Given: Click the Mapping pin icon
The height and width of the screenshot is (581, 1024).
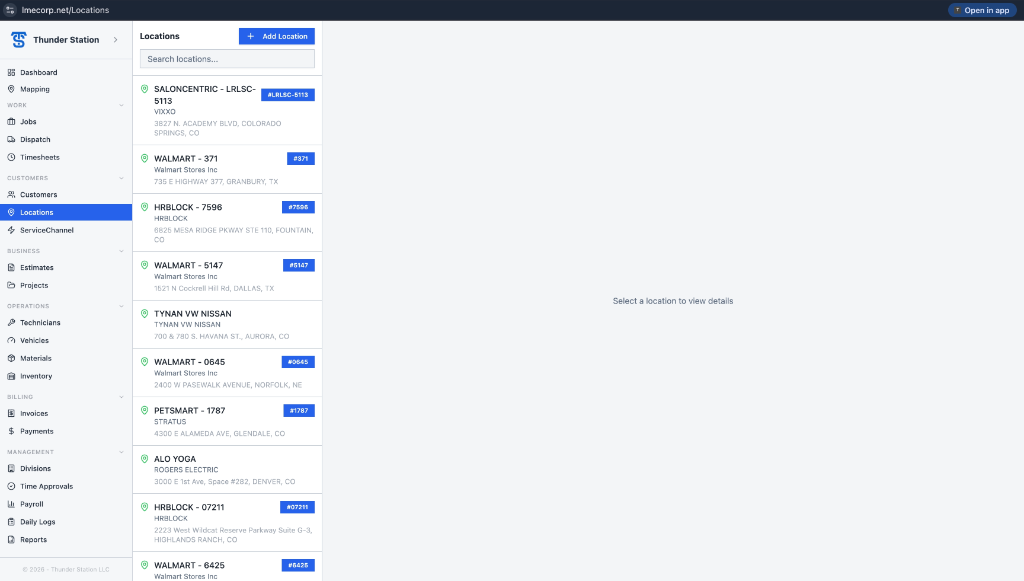Looking at the screenshot, I should 11,89.
